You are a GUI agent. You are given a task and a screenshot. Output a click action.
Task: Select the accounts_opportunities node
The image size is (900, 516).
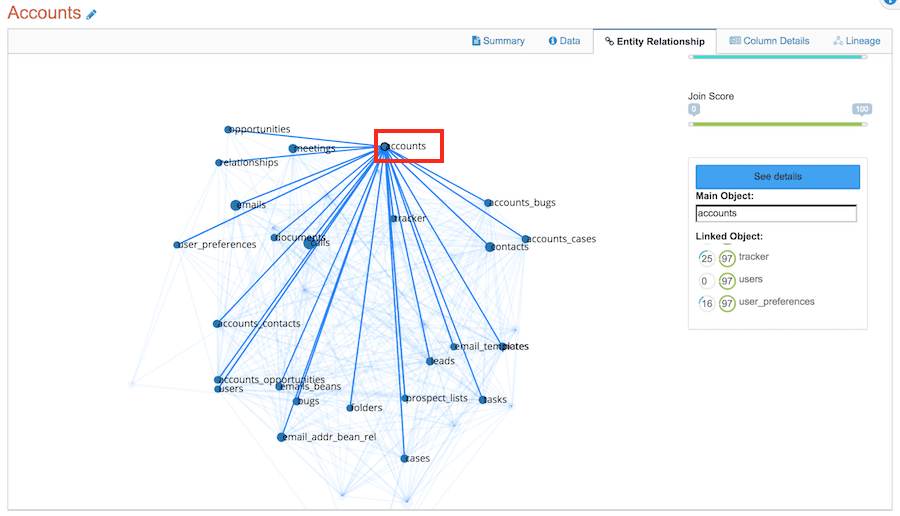pos(218,379)
